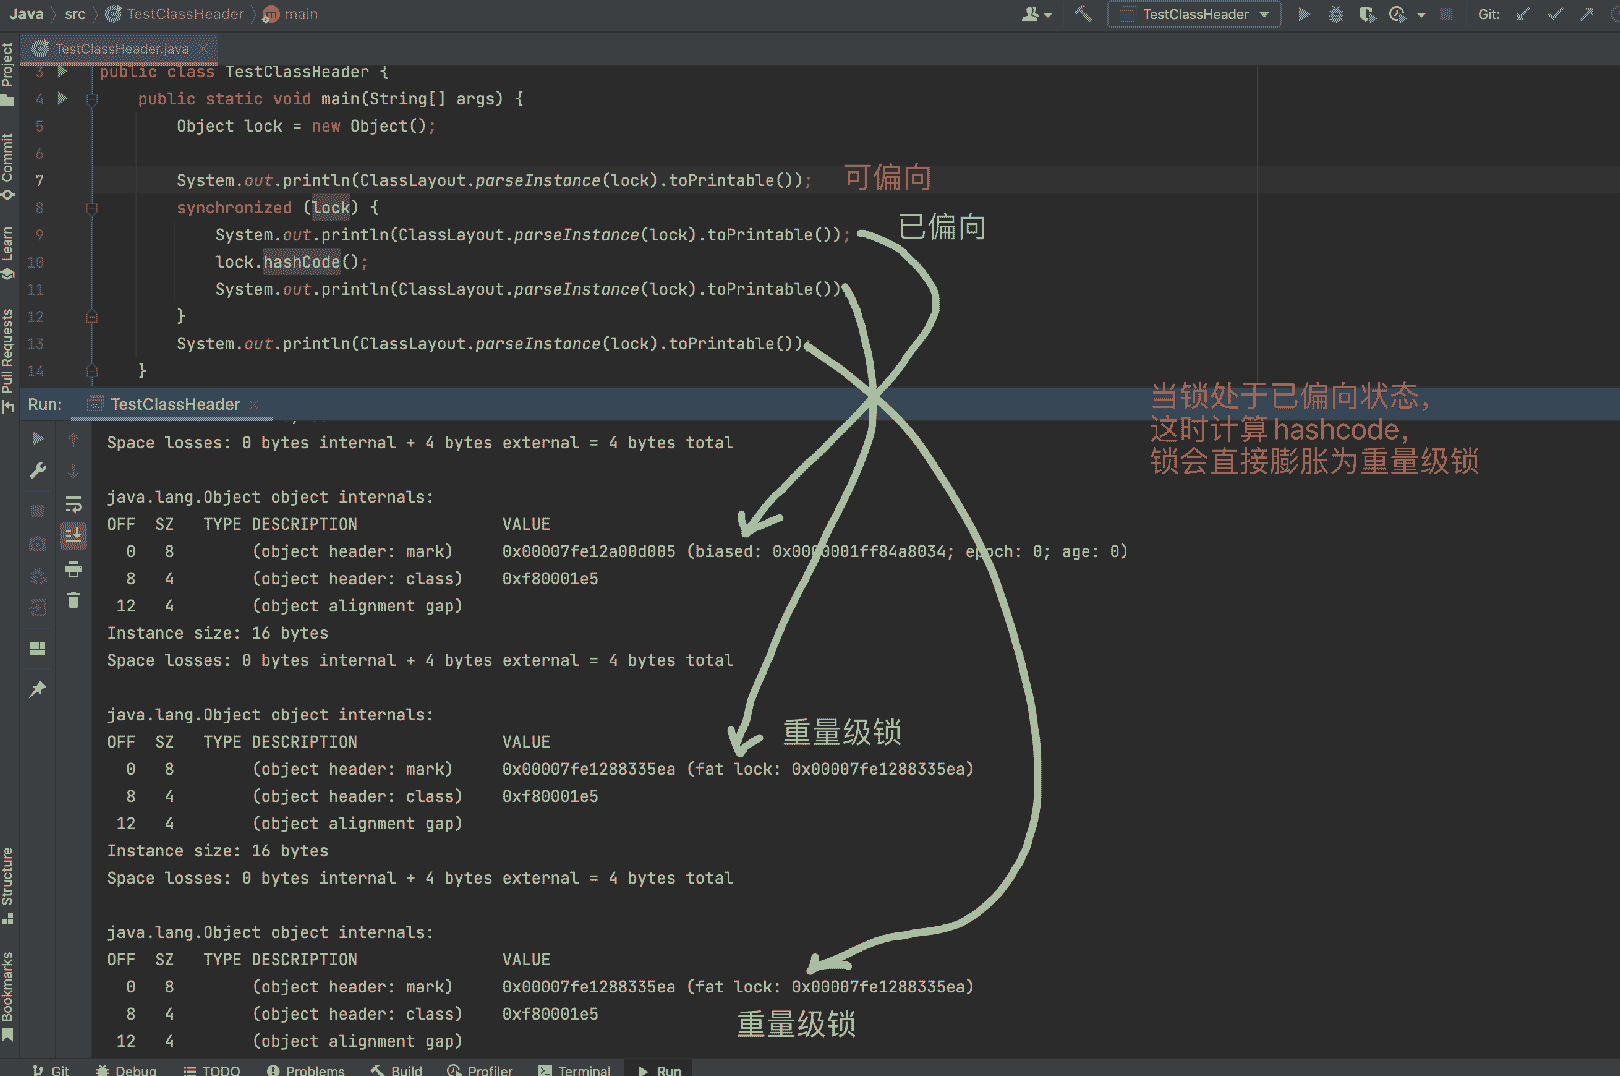The height and width of the screenshot is (1076, 1620).
Task: Git push arrow icon
Action: pos(1587,14)
